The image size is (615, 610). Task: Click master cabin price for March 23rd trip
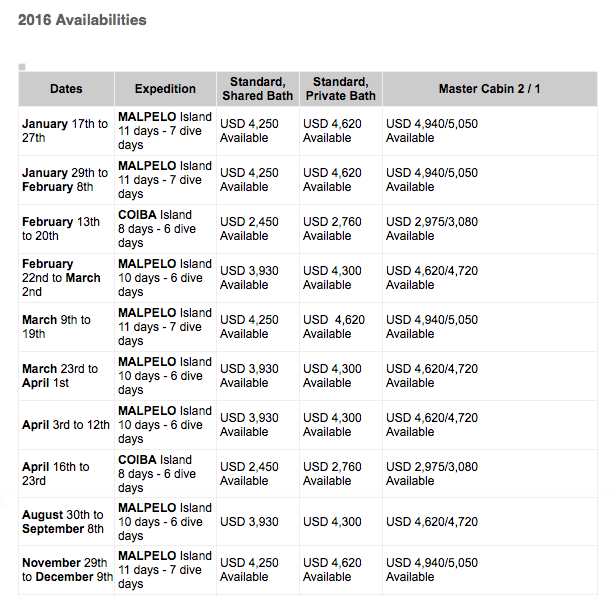click(432, 369)
